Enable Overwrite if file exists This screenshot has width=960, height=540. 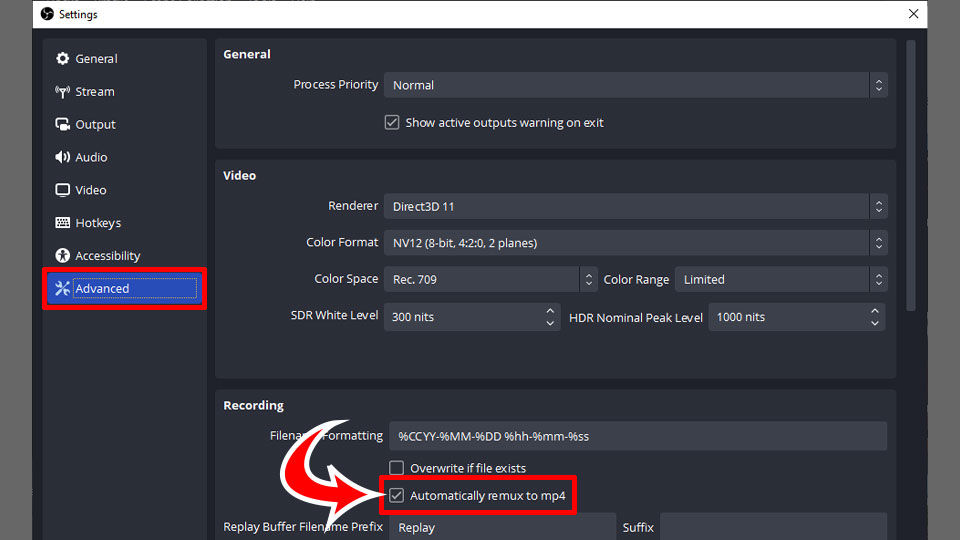coord(397,468)
